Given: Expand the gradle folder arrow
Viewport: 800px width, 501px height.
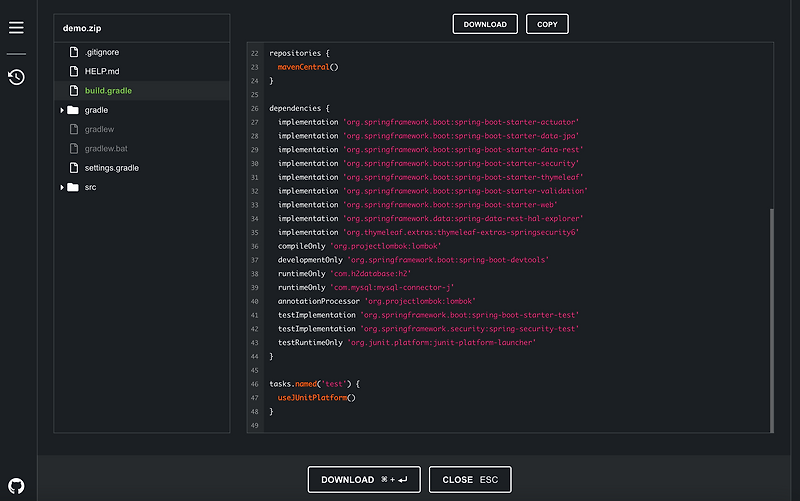Looking at the screenshot, I should 62,110.
